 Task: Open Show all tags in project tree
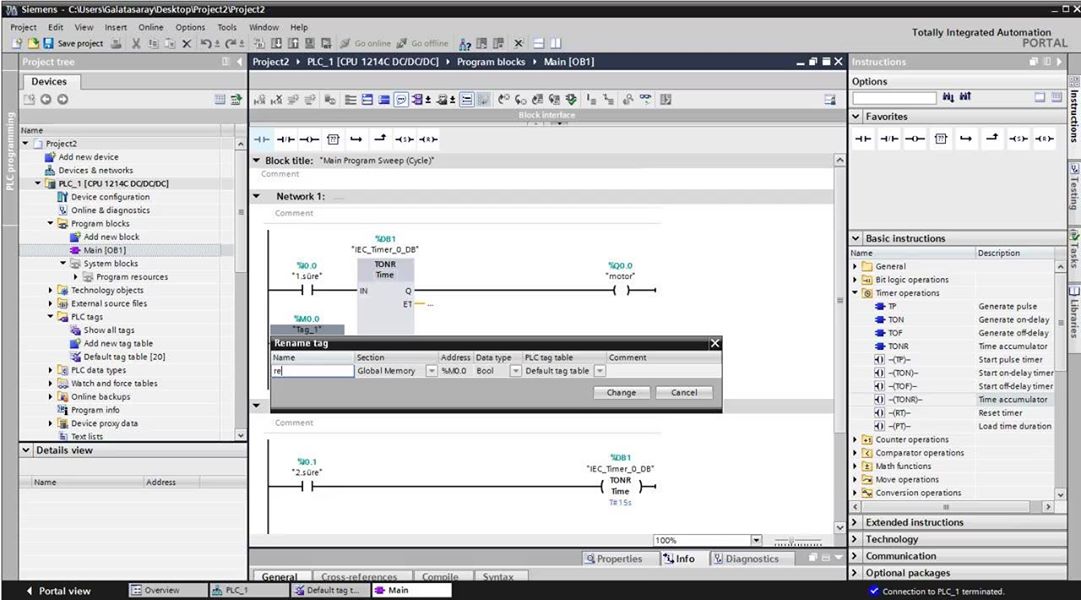click(109, 330)
